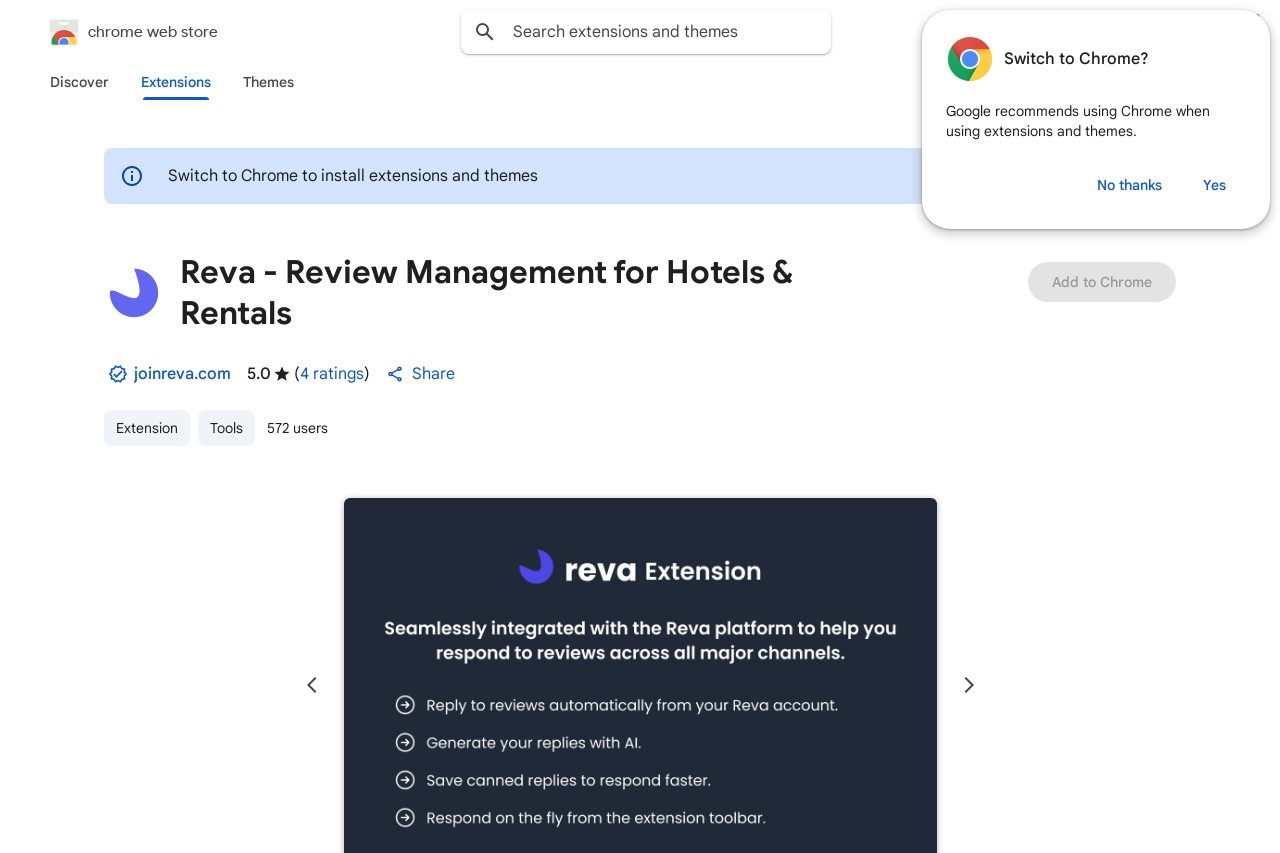Show next screenshot with right arrow

(x=968, y=685)
